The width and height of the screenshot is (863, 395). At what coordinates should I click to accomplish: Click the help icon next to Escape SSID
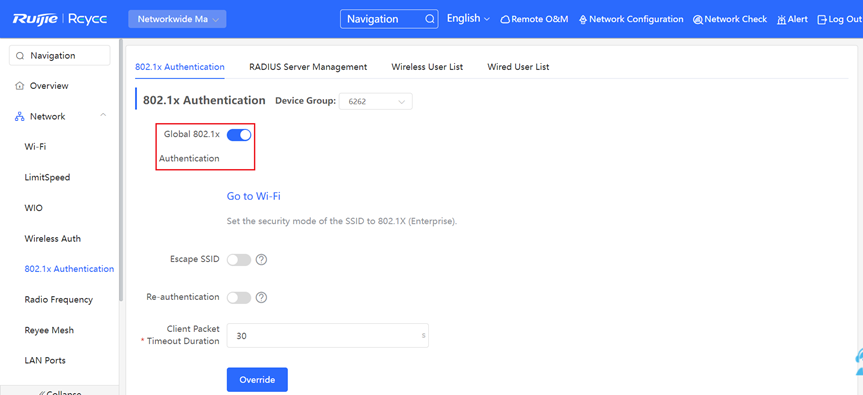click(x=261, y=259)
